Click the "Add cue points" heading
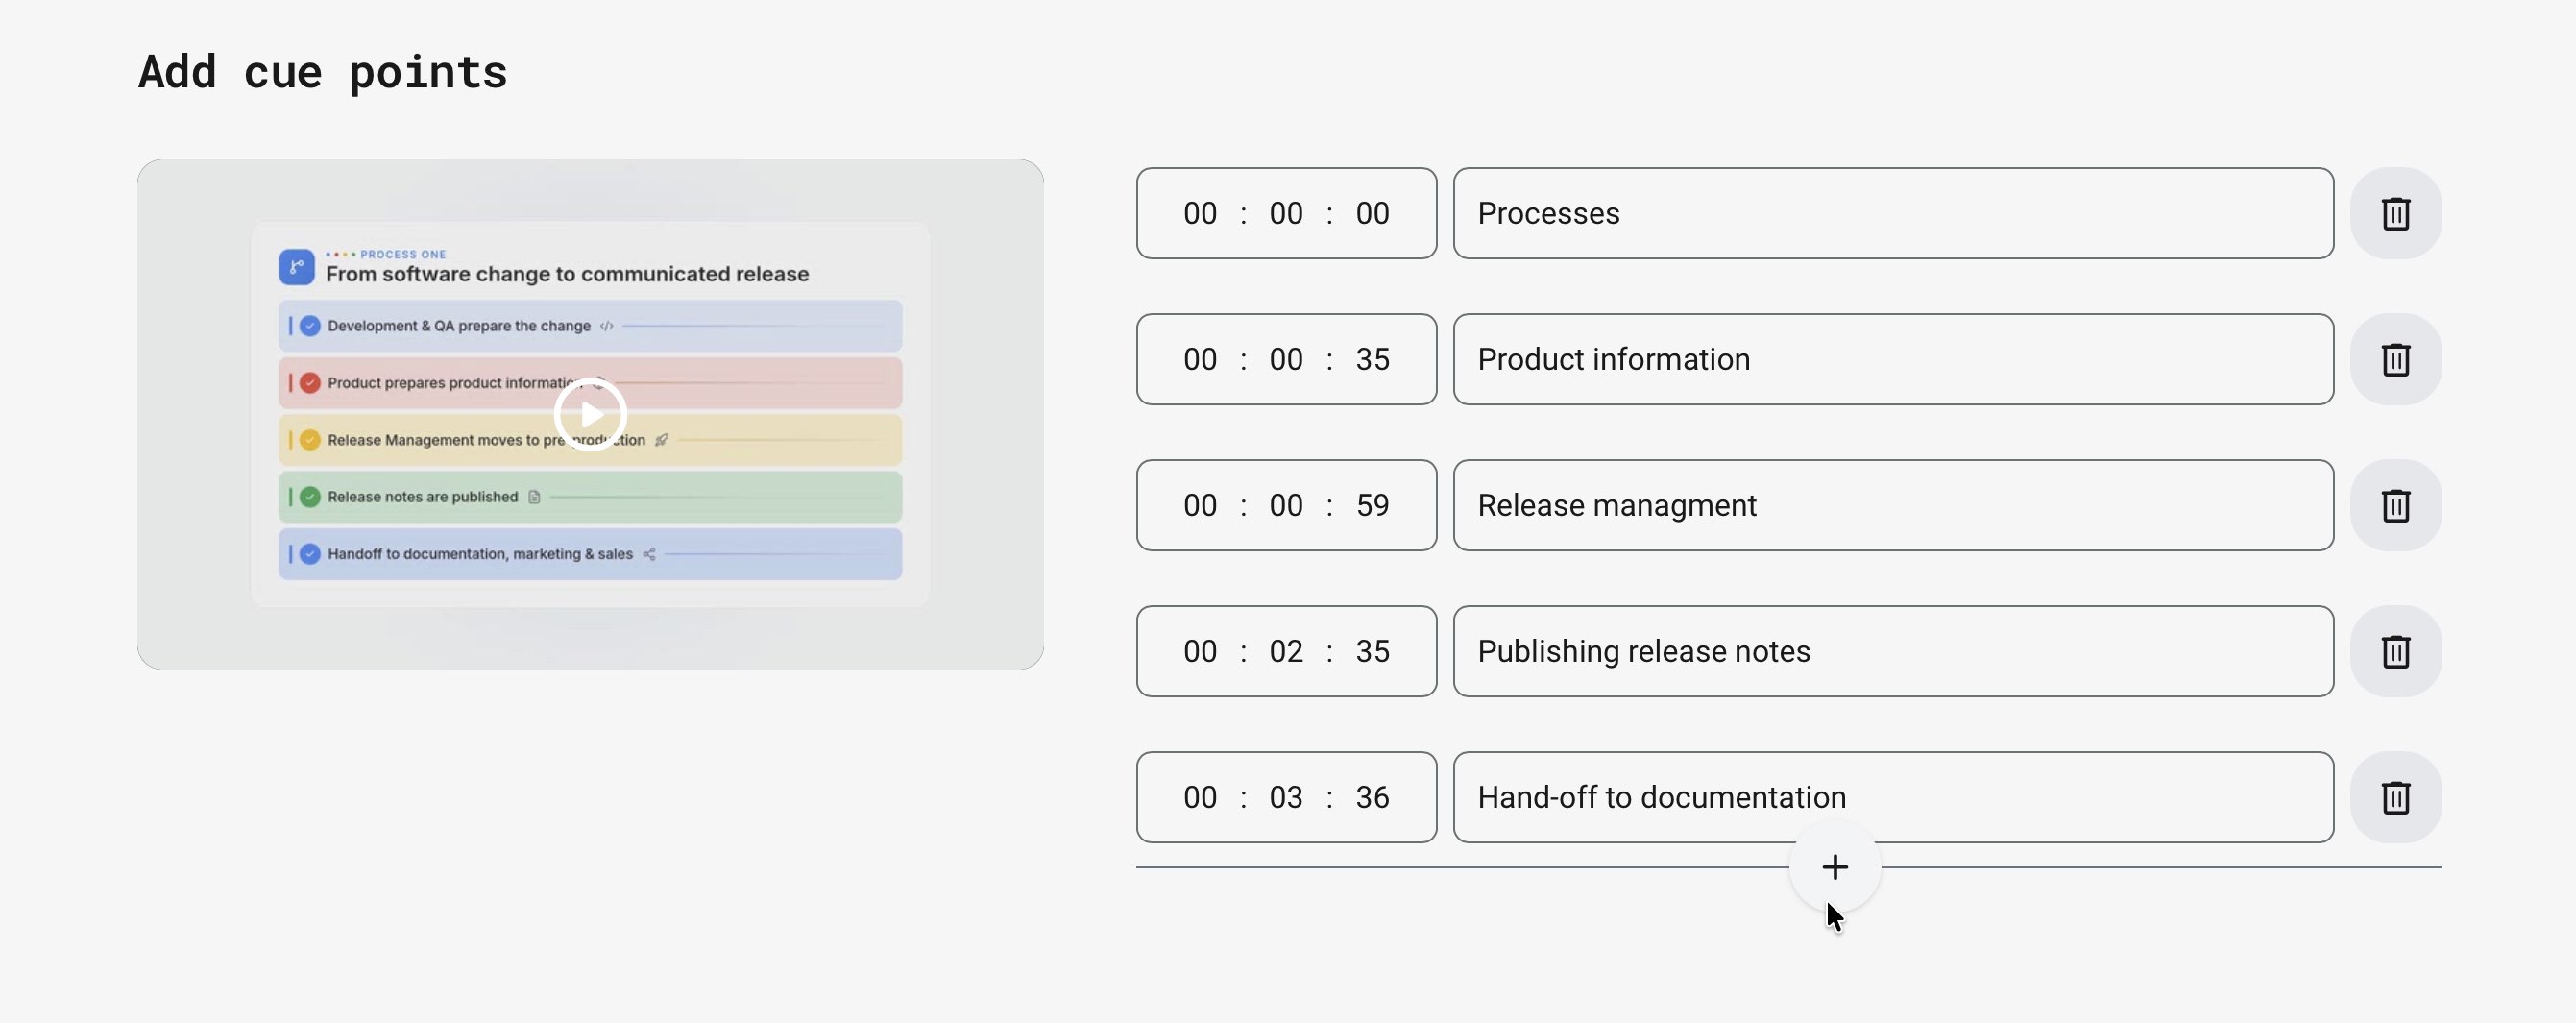This screenshot has width=2576, height=1023. [x=322, y=73]
